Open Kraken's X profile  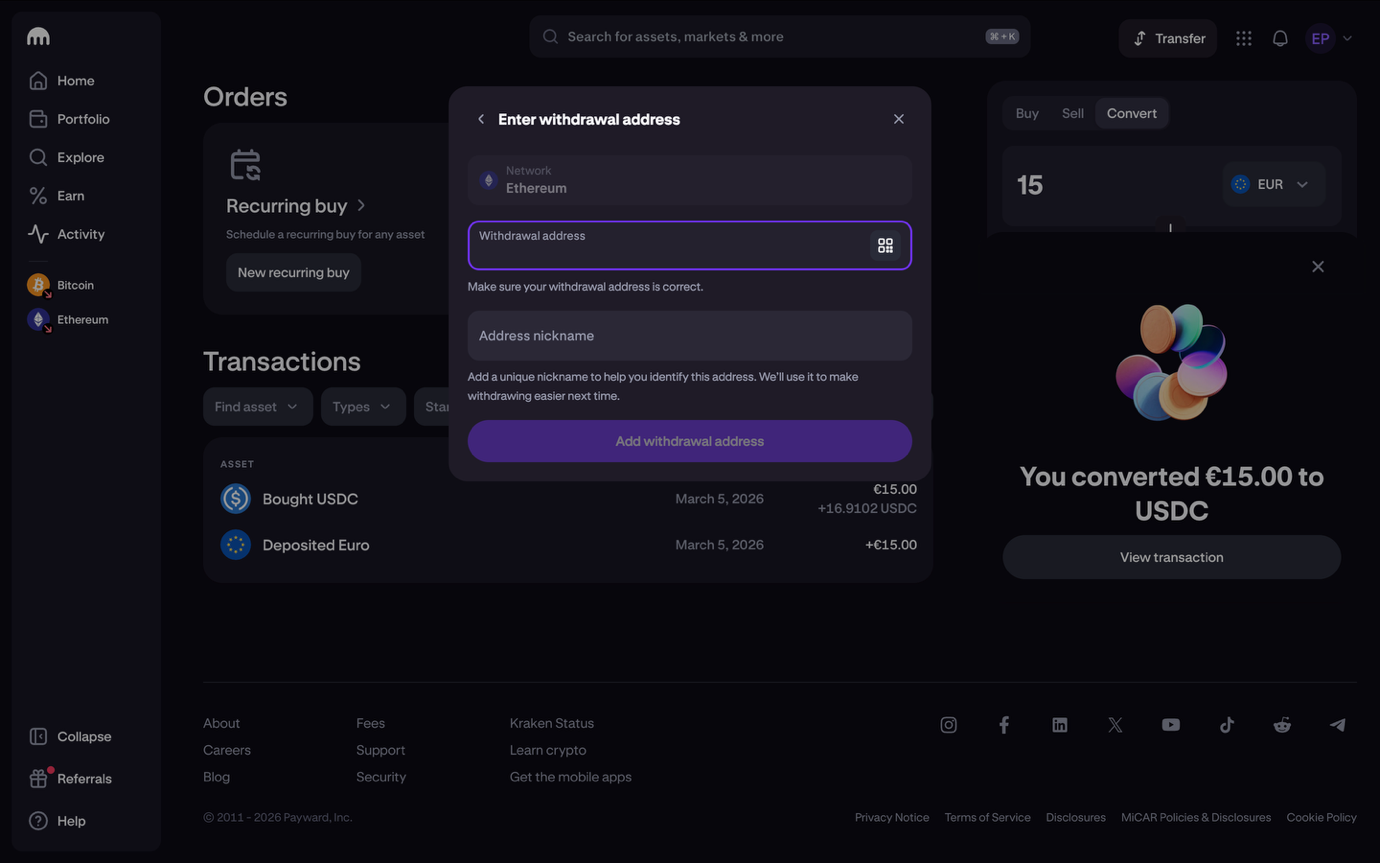pos(1115,725)
